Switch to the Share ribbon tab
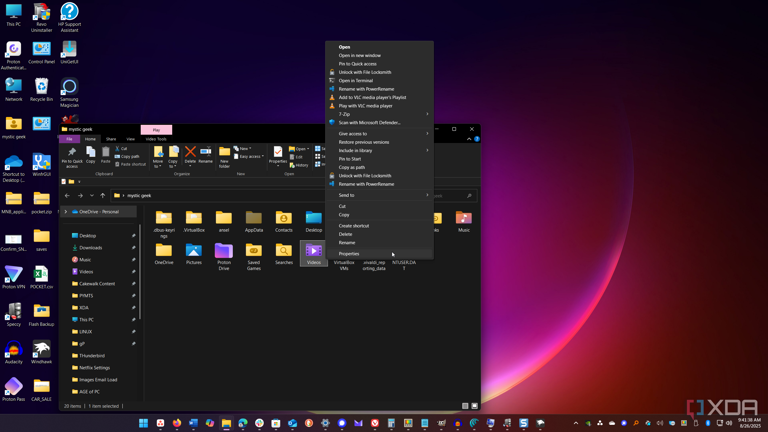 tap(111, 139)
